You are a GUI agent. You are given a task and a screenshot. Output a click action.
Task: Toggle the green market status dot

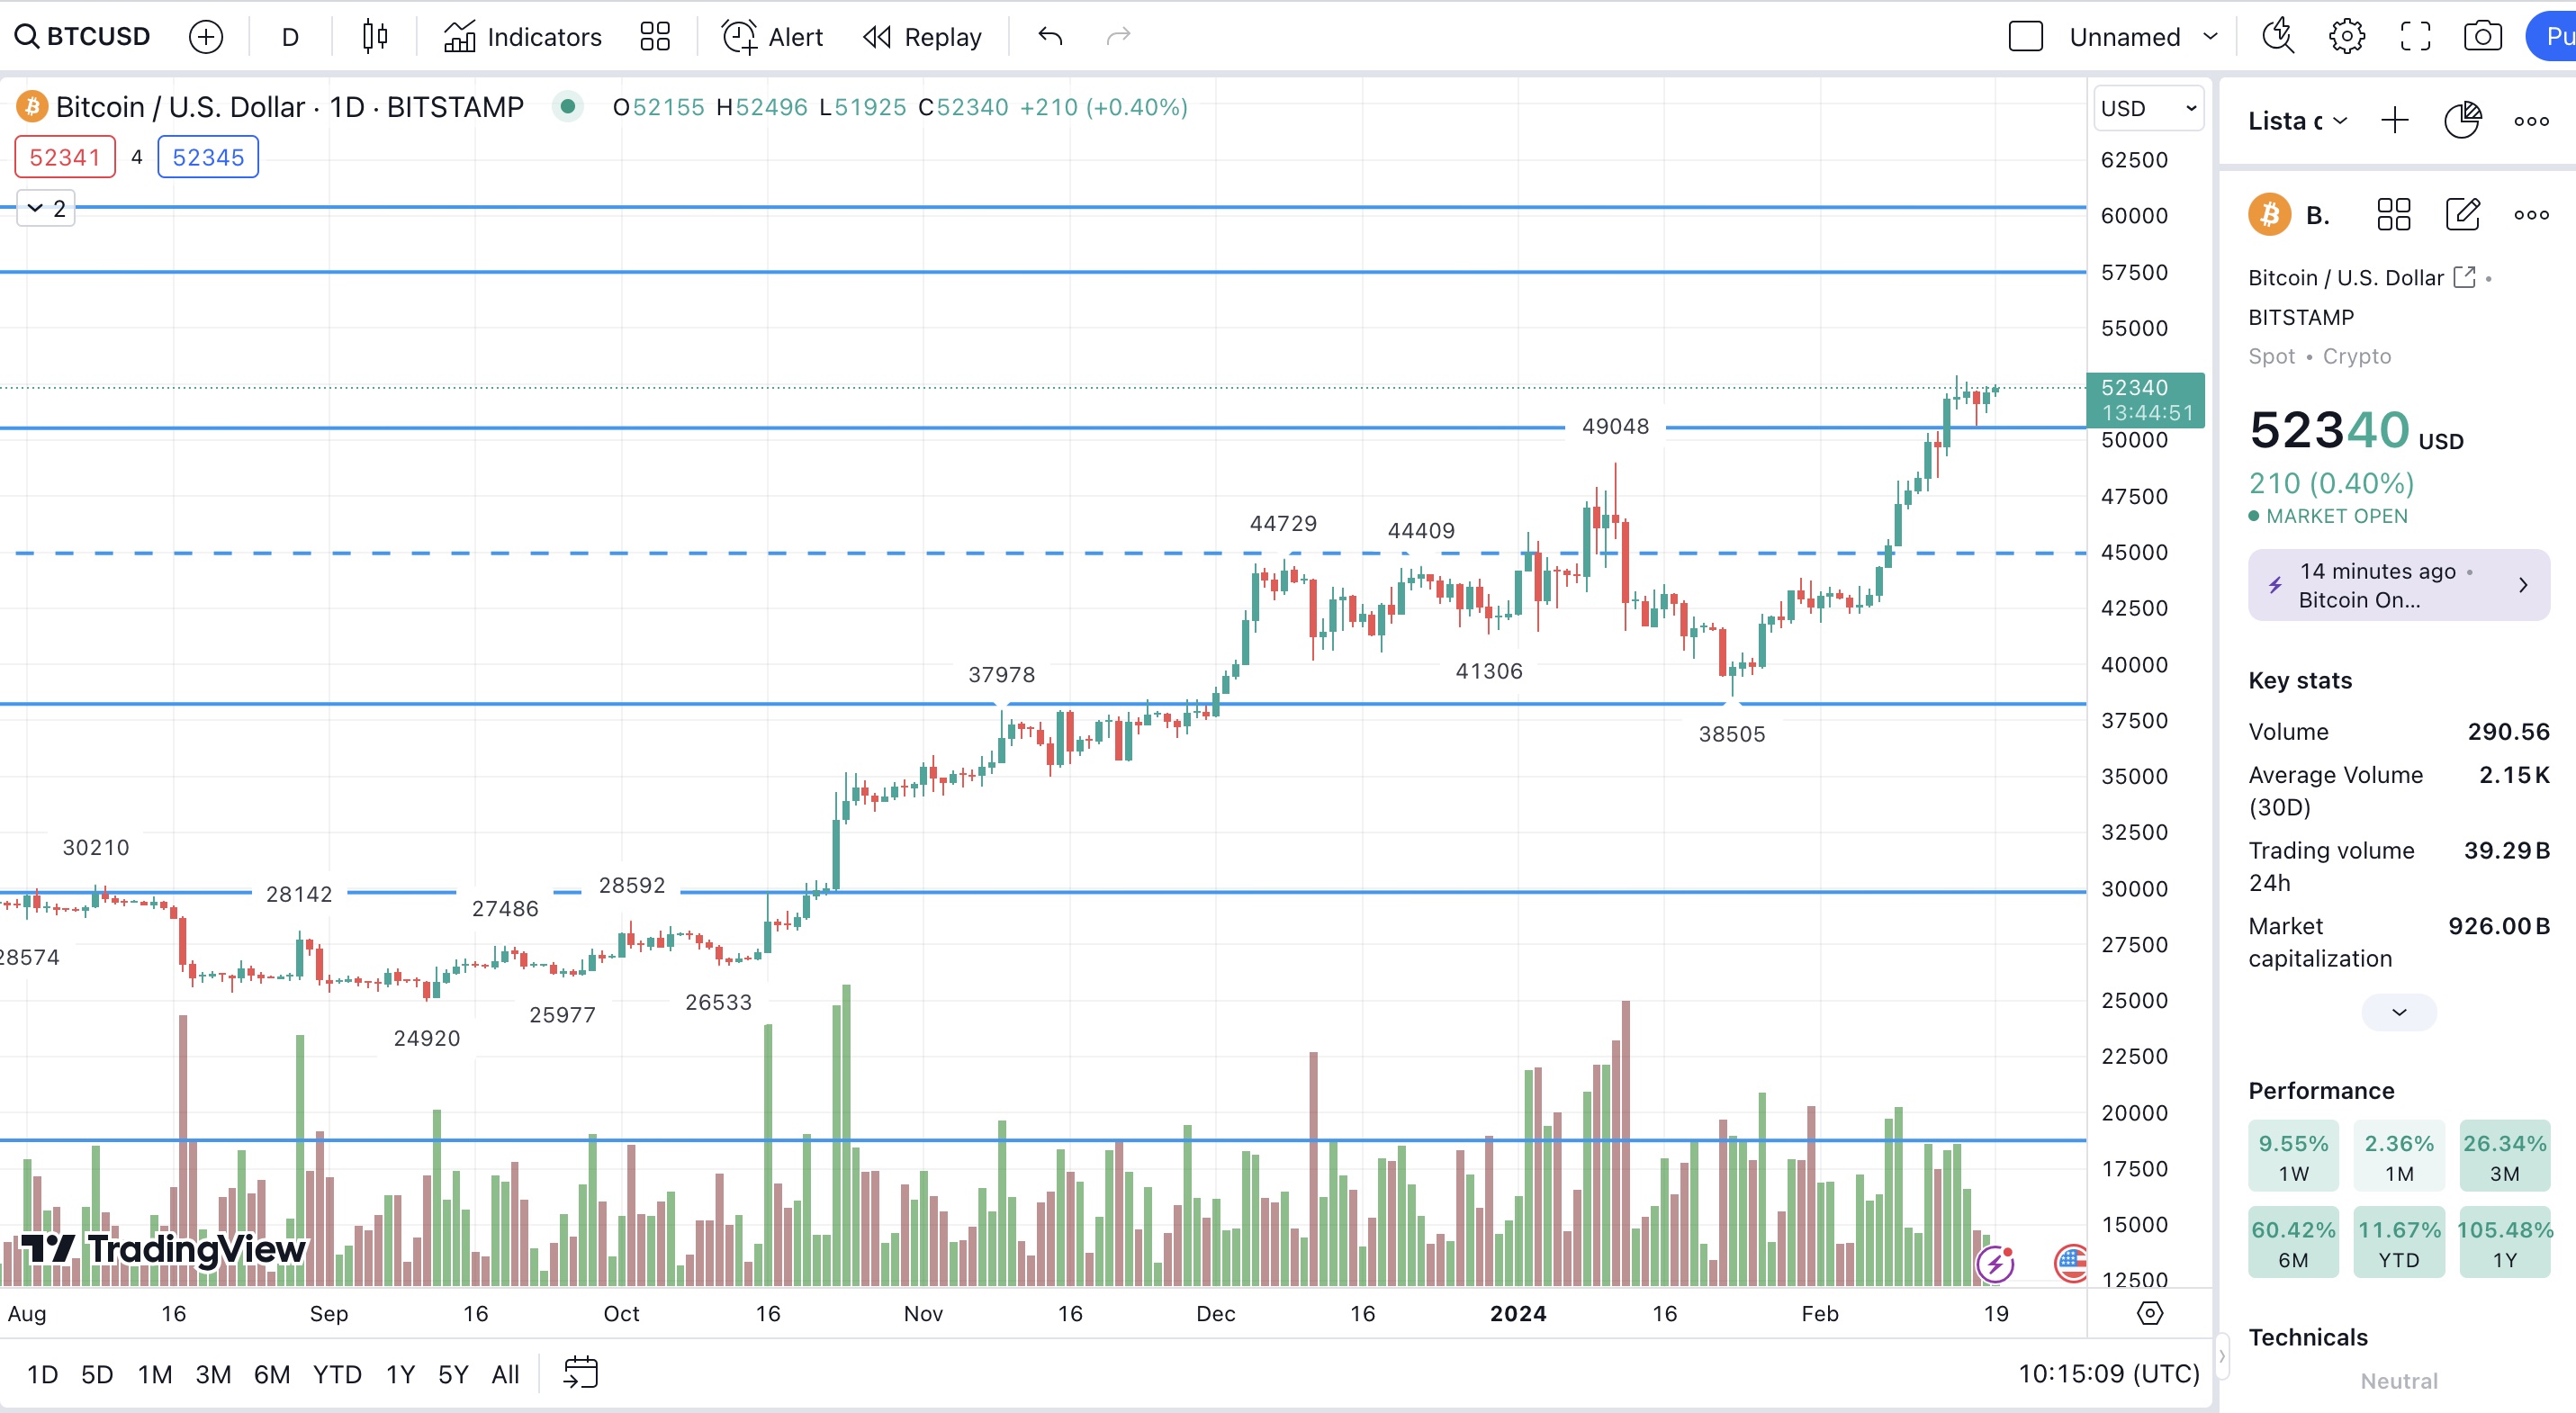[568, 106]
